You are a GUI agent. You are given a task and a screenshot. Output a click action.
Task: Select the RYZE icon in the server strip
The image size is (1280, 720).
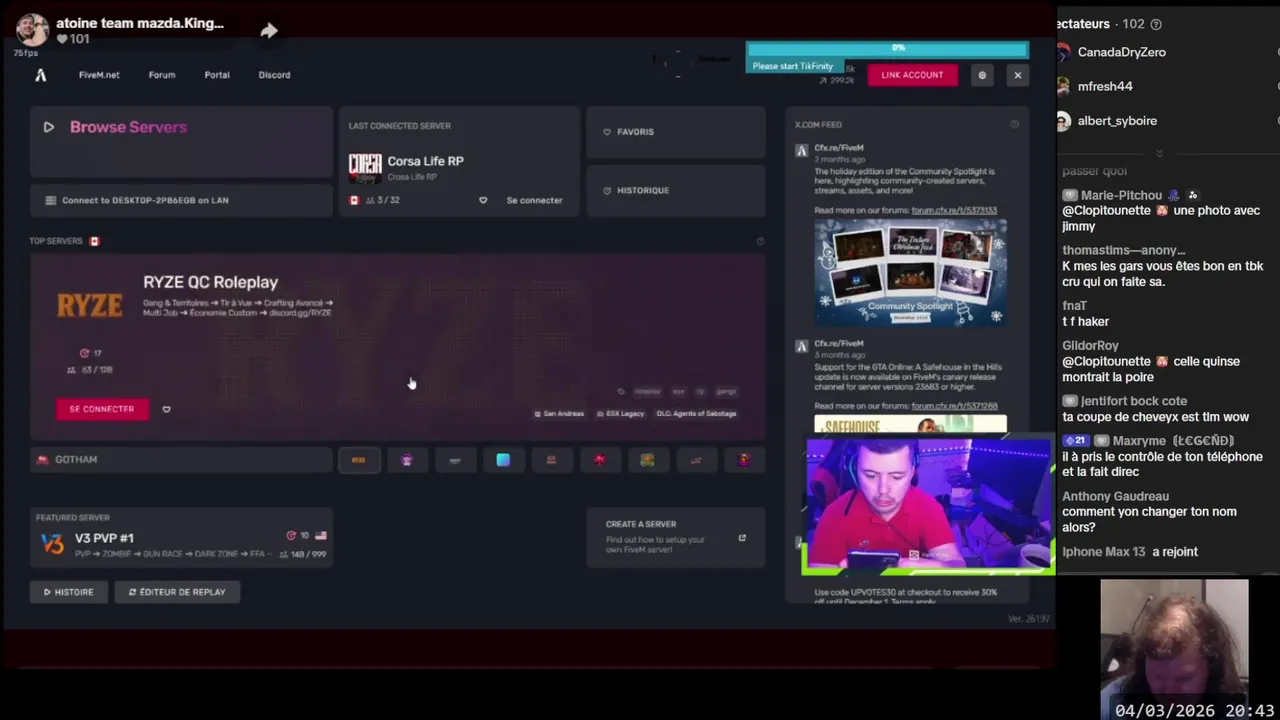click(359, 460)
